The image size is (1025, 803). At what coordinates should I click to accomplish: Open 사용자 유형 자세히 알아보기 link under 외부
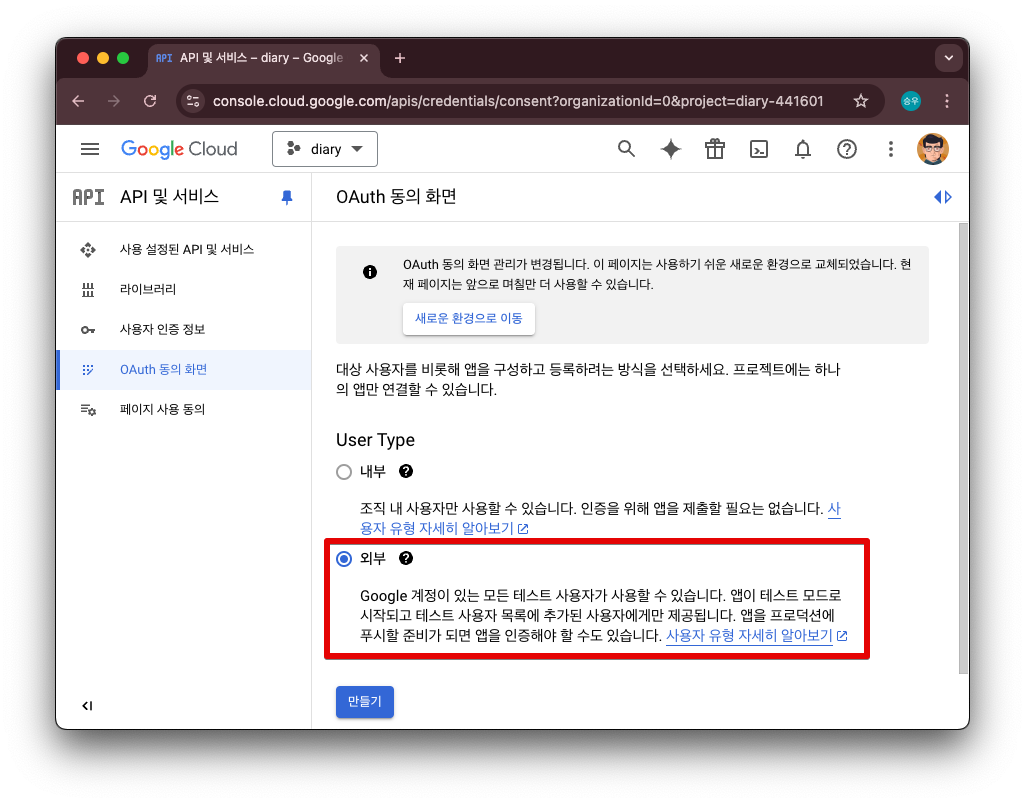pos(756,636)
